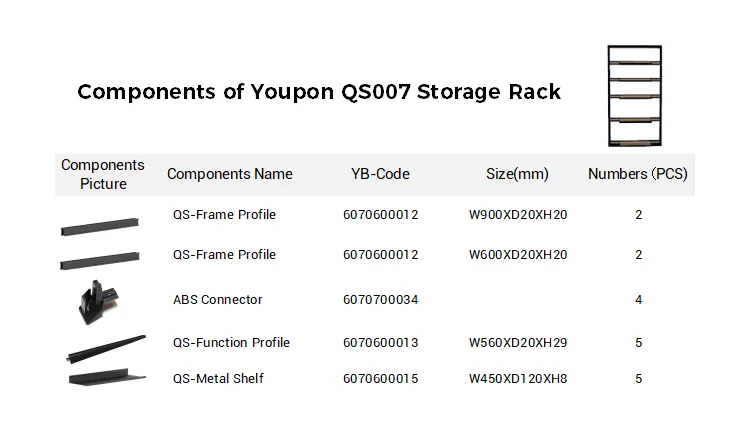The height and width of the screenshot is (446, 749).
Task: Click the QS-Metal Shelf component picture
Action: click(107, 378)
